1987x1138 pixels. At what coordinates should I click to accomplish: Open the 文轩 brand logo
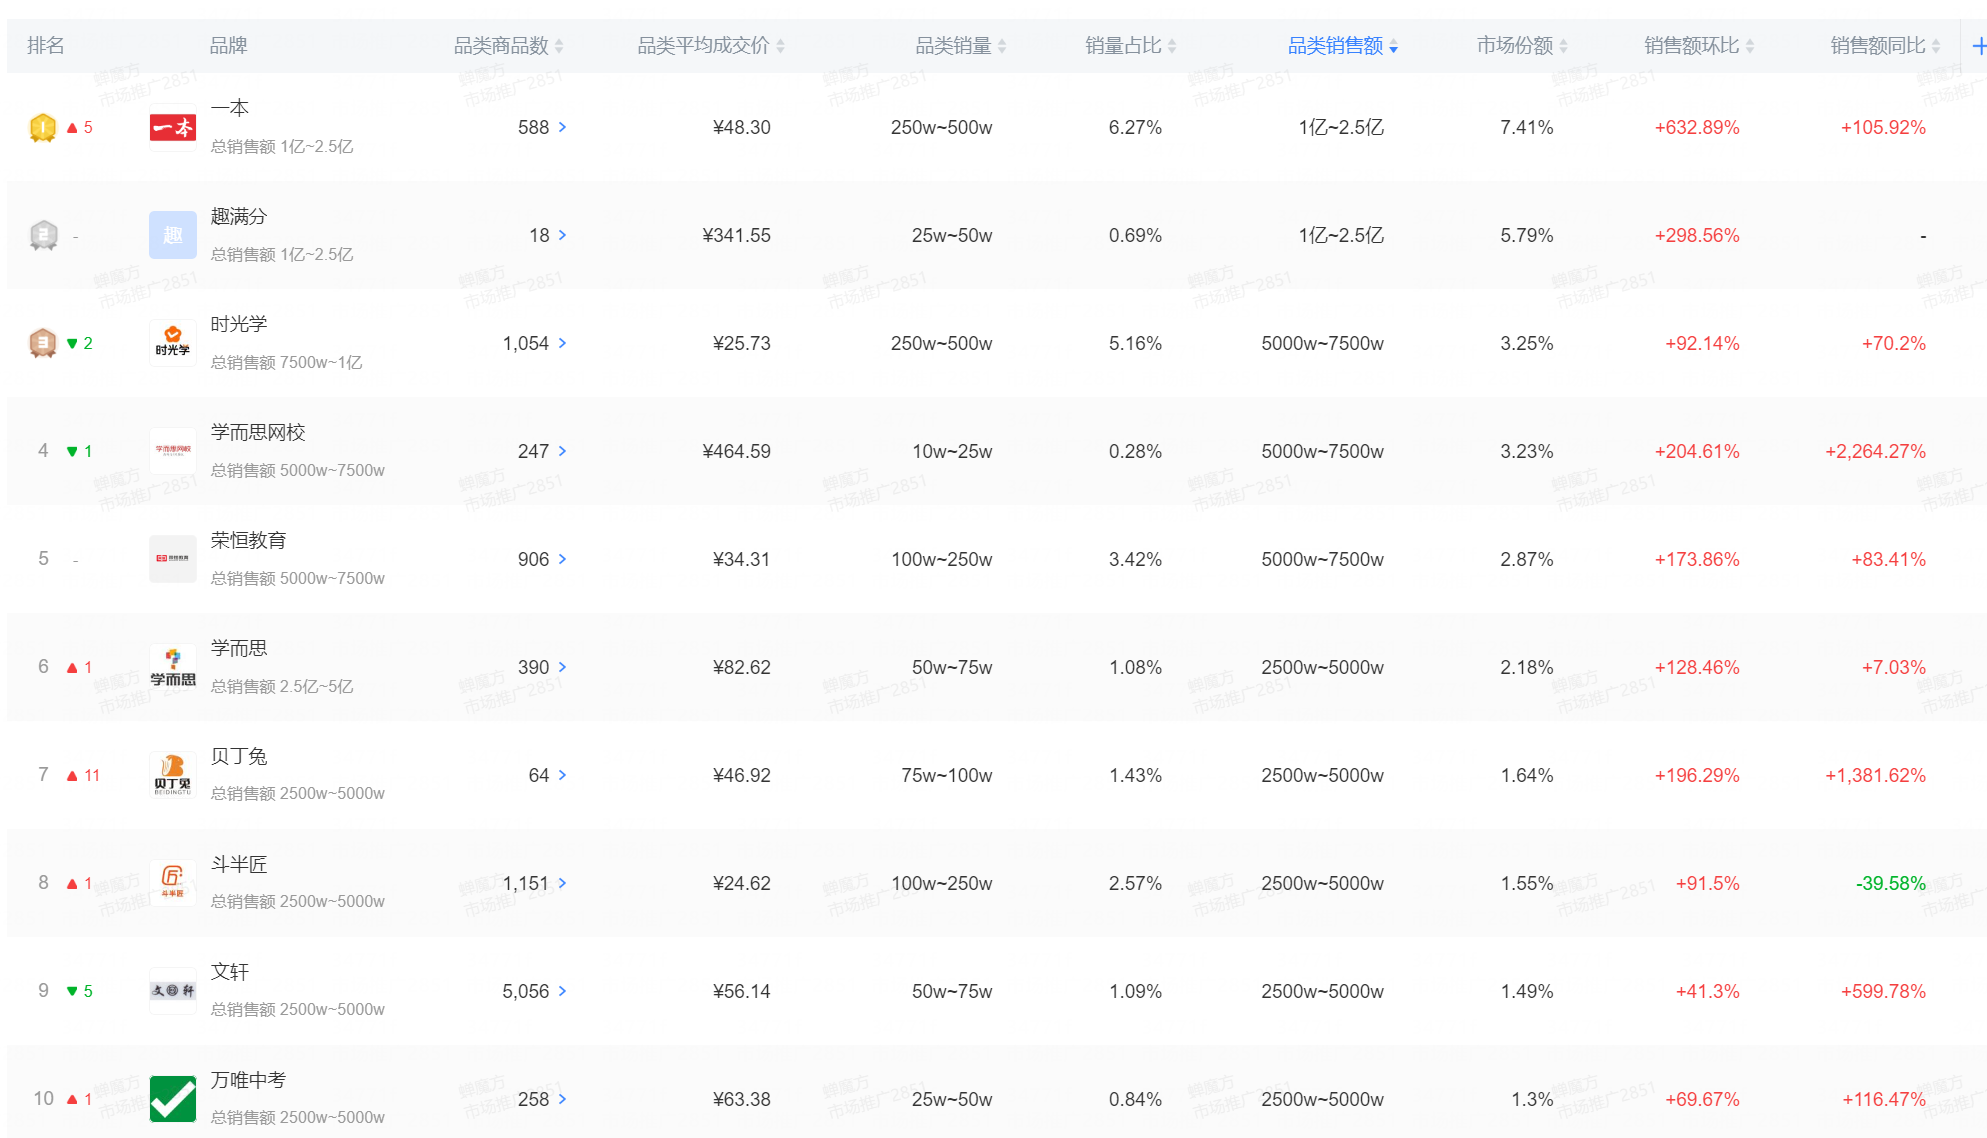pyautogui.click(x=172, y=991)
